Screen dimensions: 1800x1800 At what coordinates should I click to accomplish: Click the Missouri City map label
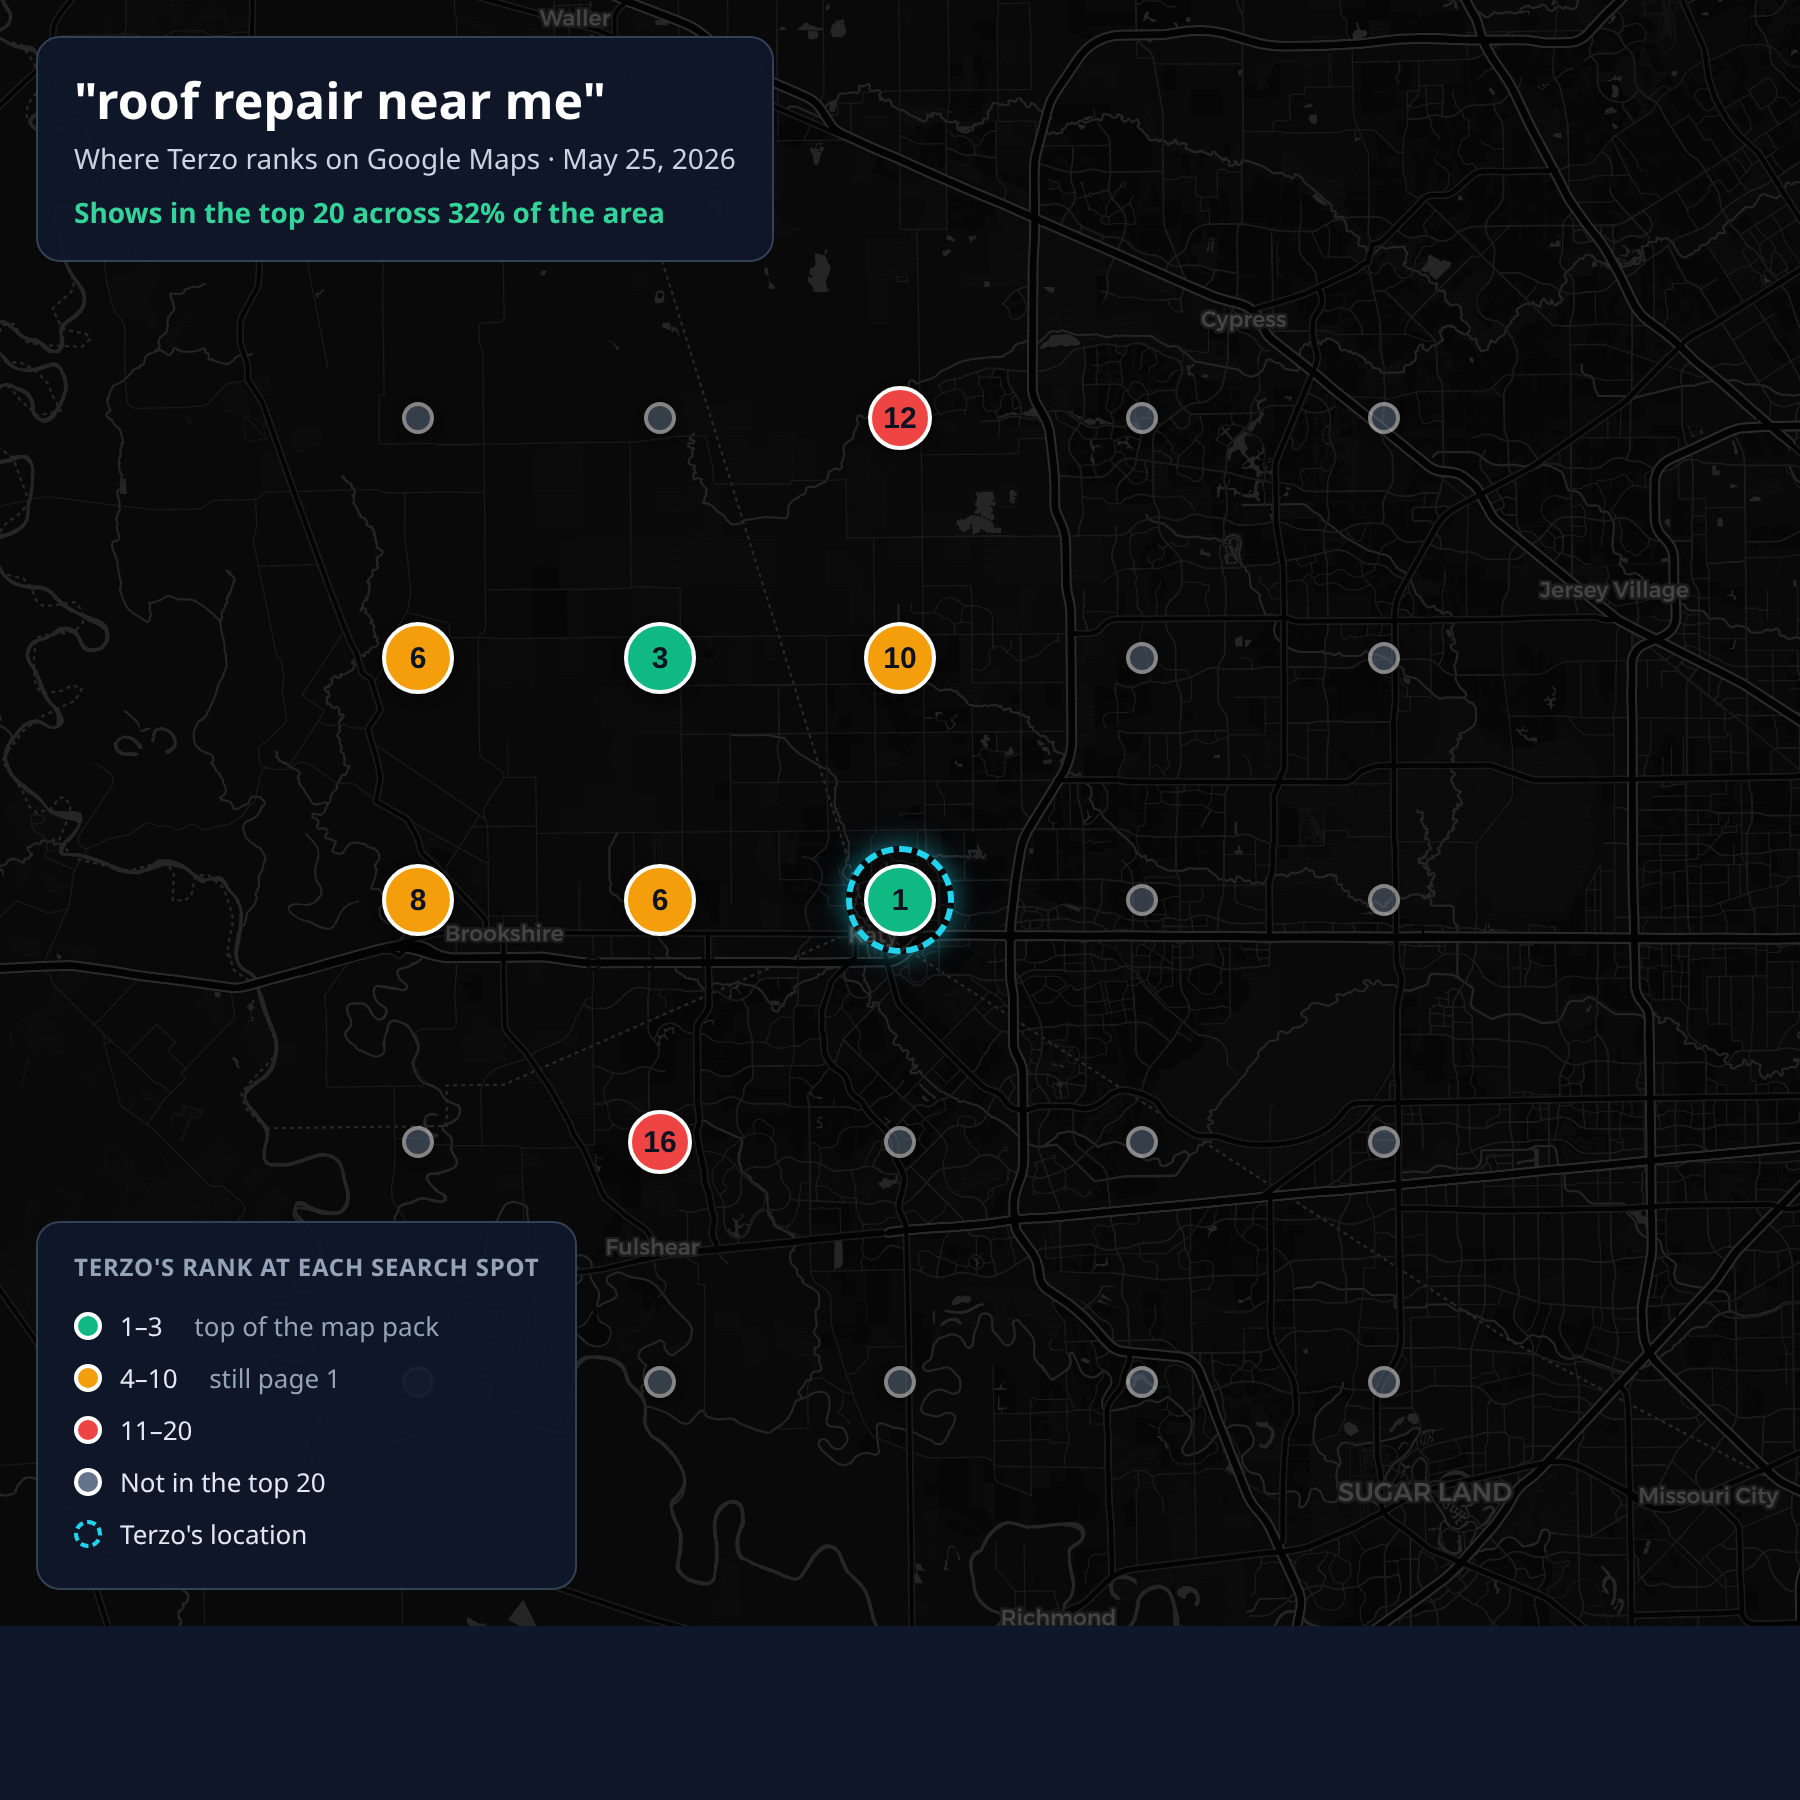pyautogui.click(x=1708, y=1496)
